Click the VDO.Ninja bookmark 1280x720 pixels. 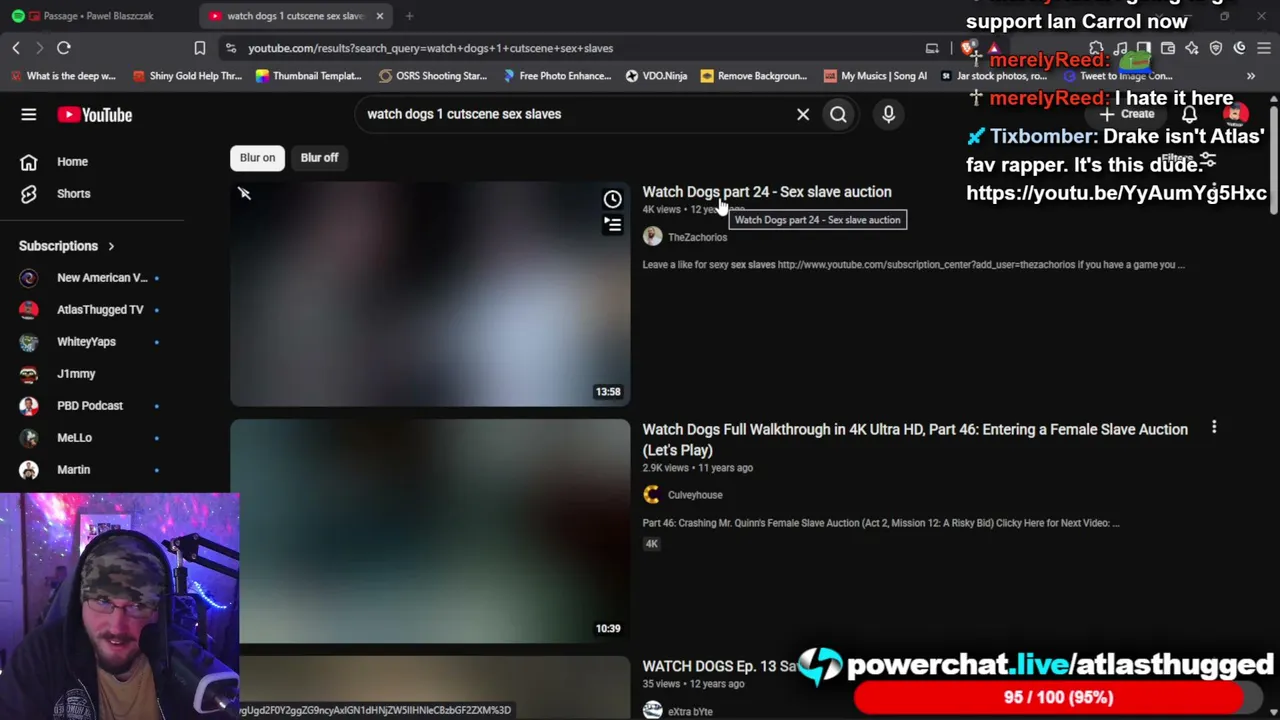coord(656,76)
